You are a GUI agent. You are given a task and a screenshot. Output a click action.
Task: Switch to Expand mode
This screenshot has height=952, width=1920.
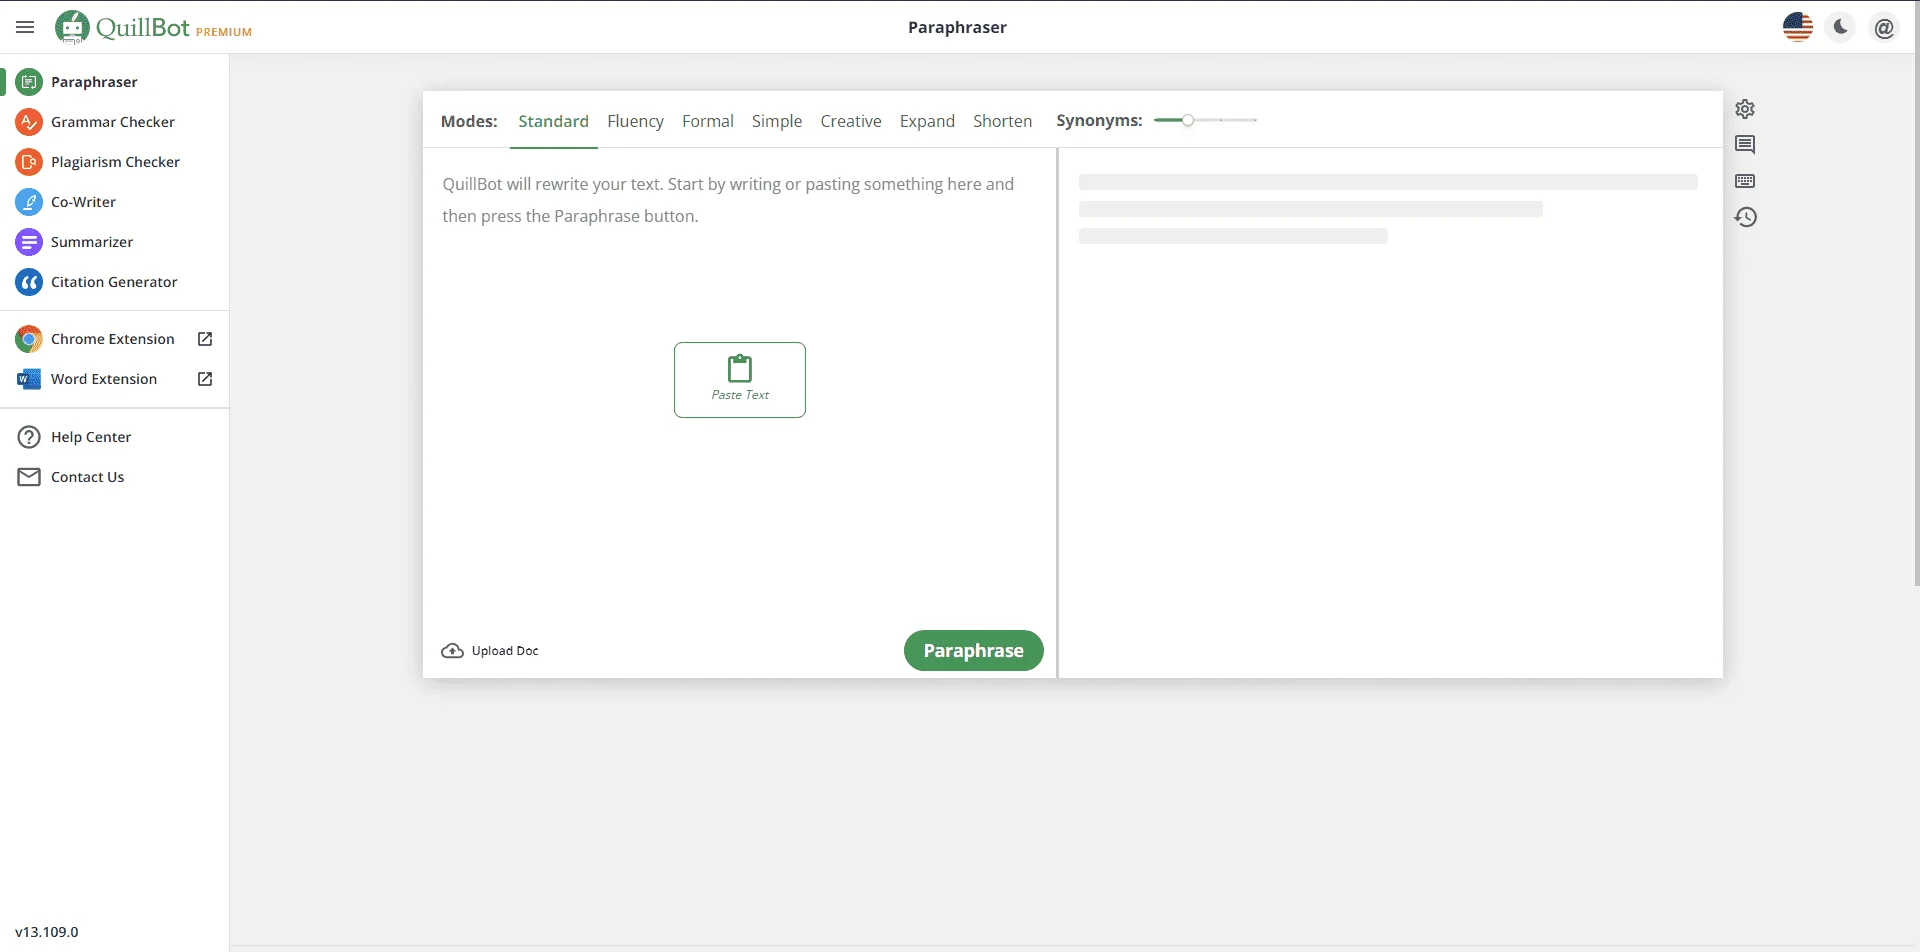[927, 121]
